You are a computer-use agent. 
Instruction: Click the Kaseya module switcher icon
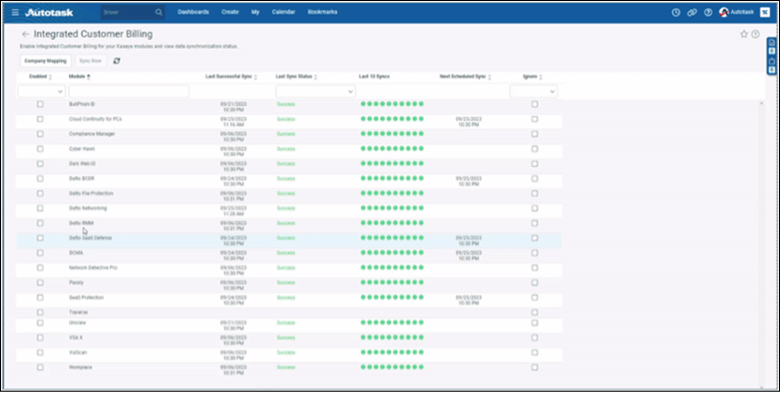pyautogui.click(x=765, y=12)
